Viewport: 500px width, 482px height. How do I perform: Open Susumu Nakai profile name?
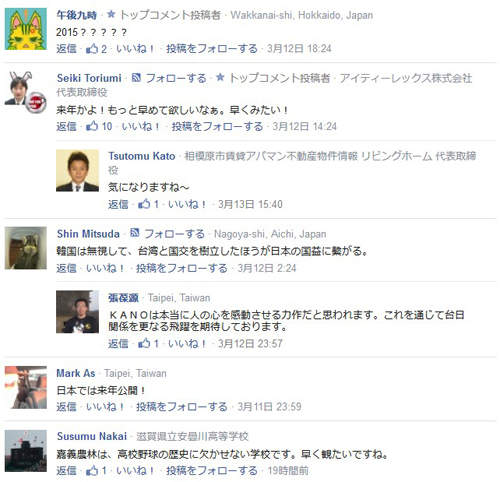[x=92, y=436]
